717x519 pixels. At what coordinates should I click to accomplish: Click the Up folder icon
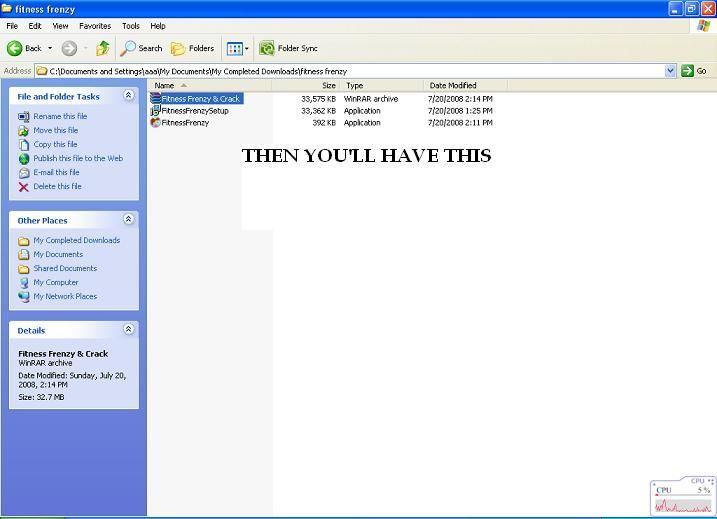pos(102,48)
